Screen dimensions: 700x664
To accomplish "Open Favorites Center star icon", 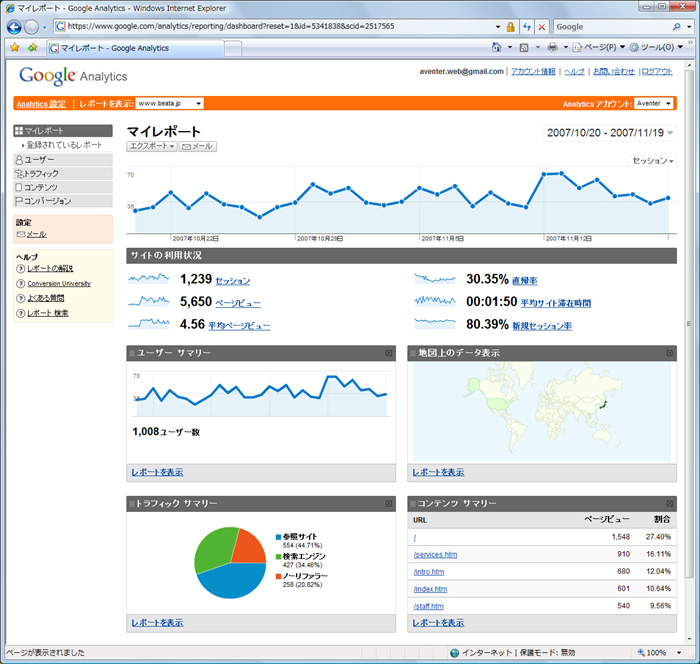I will (x=15, y=47).
